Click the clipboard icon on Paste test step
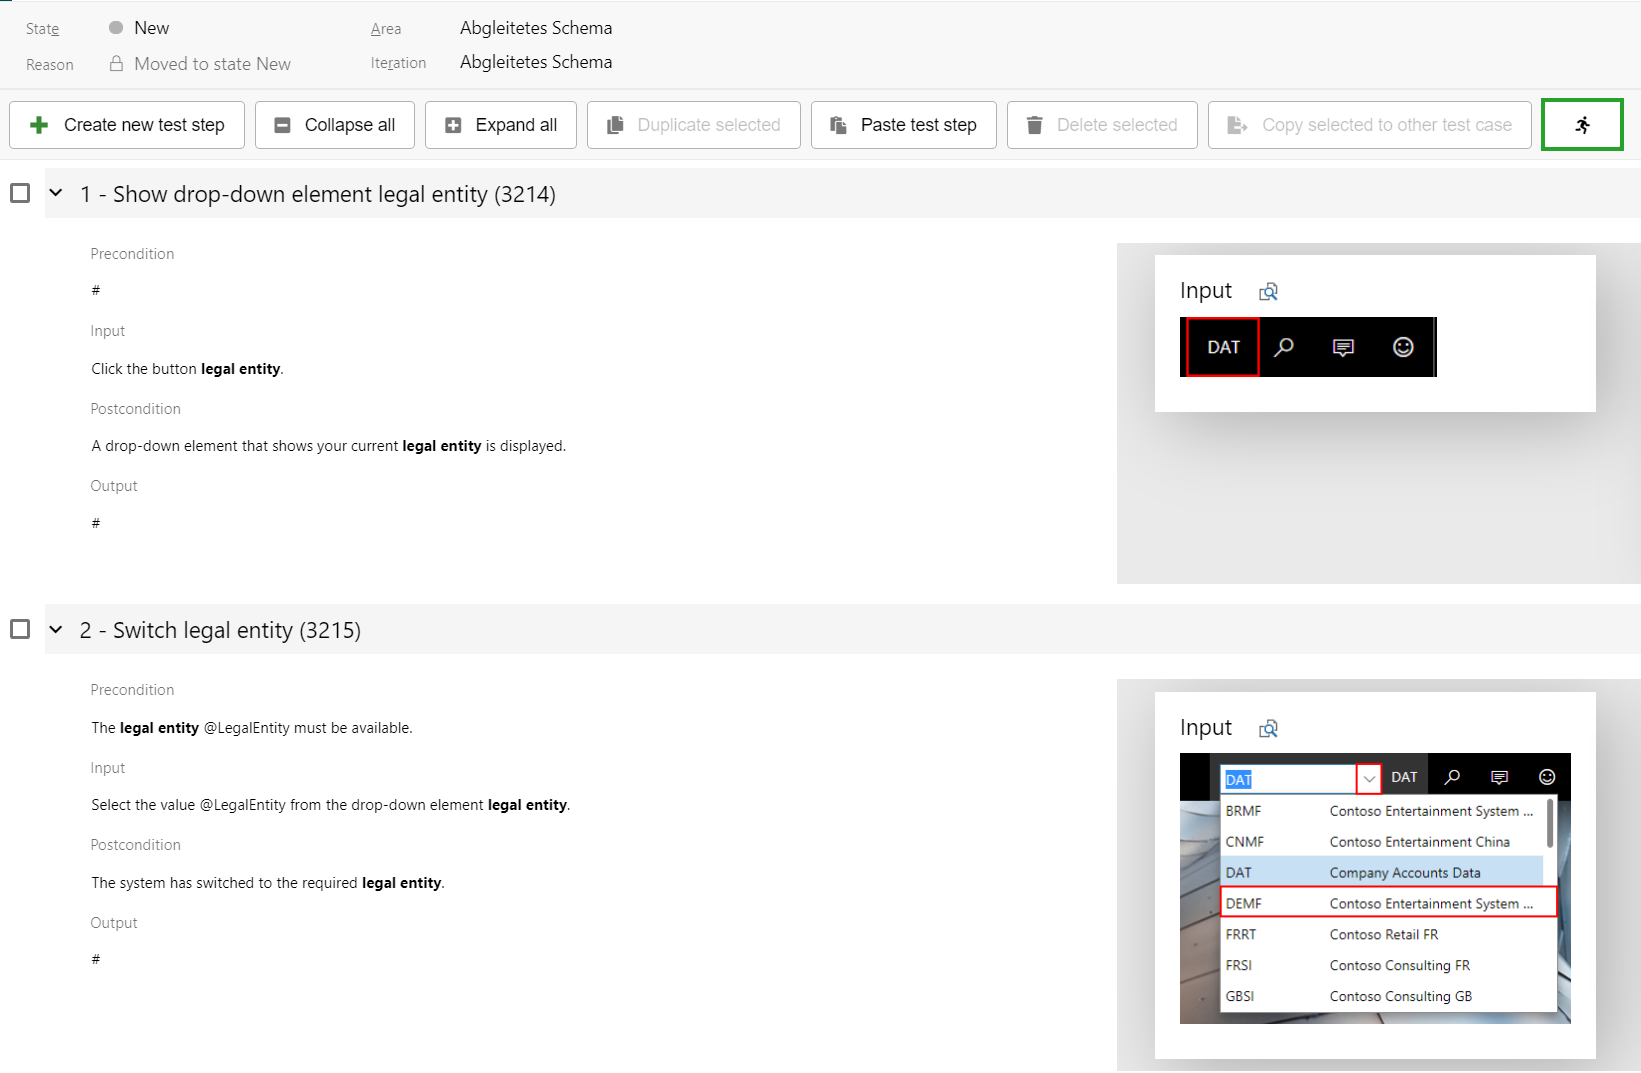The width and height of the screenshot is (1641, 1073). pos(838,125)
